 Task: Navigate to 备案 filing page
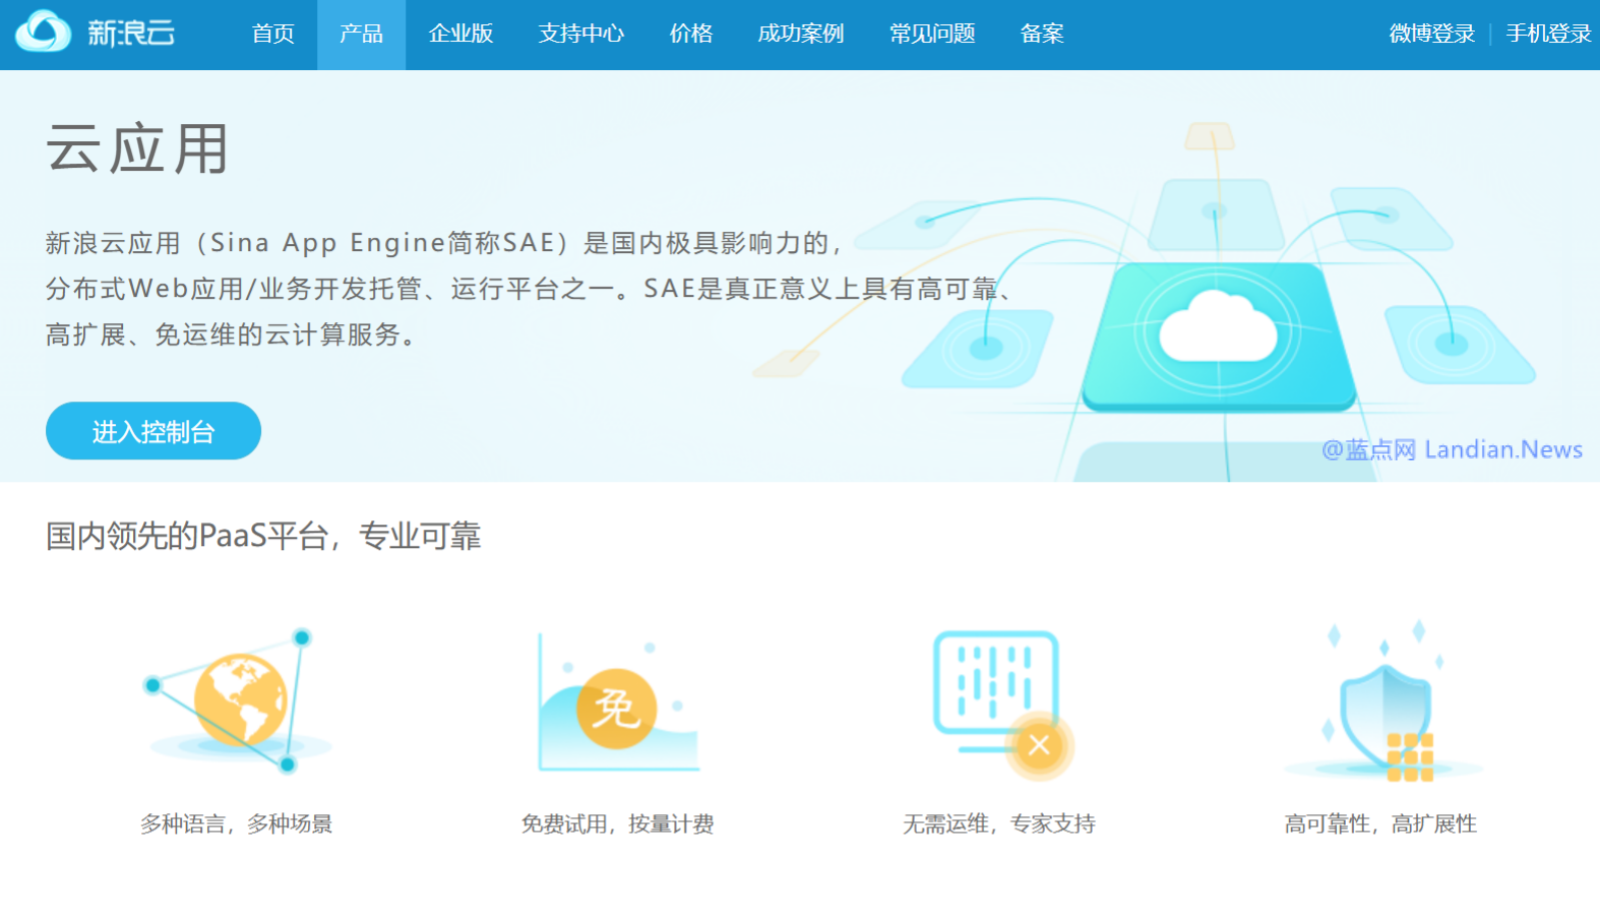[x=1042, y=34]
